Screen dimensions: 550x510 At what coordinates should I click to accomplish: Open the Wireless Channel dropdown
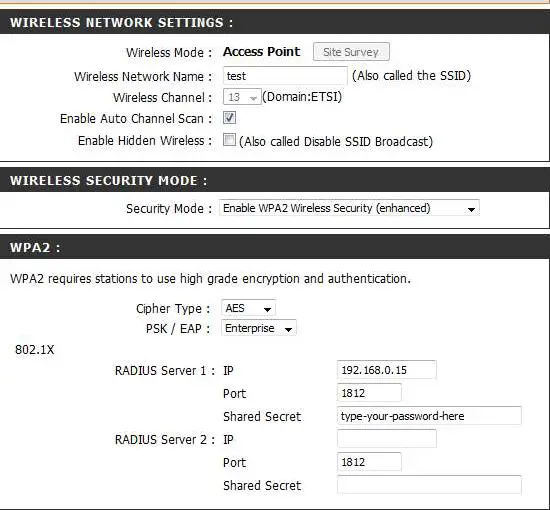[x=242, y=97]
